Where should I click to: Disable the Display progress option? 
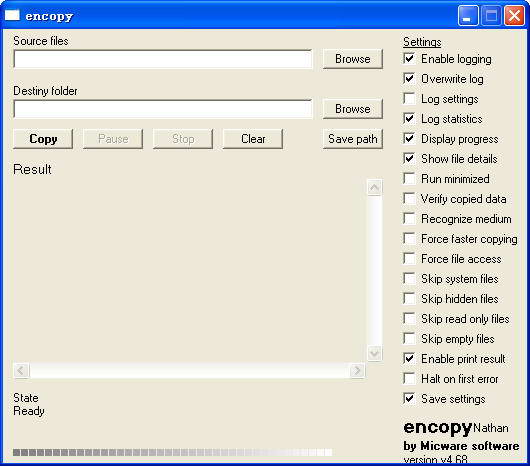click(409, 139)
